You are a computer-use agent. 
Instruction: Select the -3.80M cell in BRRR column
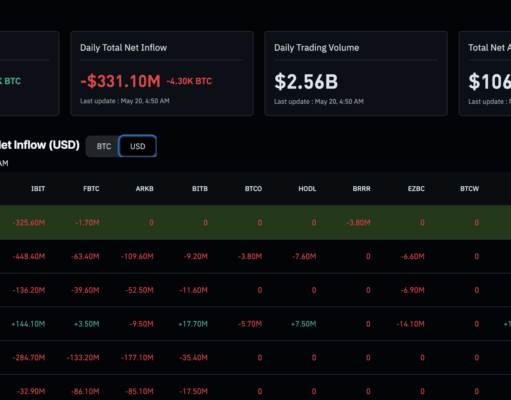358,223
